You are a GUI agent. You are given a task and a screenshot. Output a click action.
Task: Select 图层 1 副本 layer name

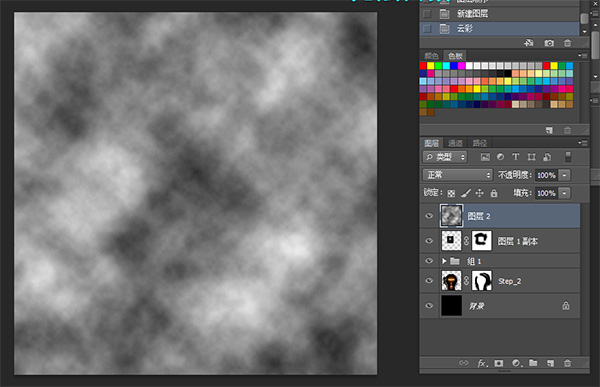coord(517,241)
